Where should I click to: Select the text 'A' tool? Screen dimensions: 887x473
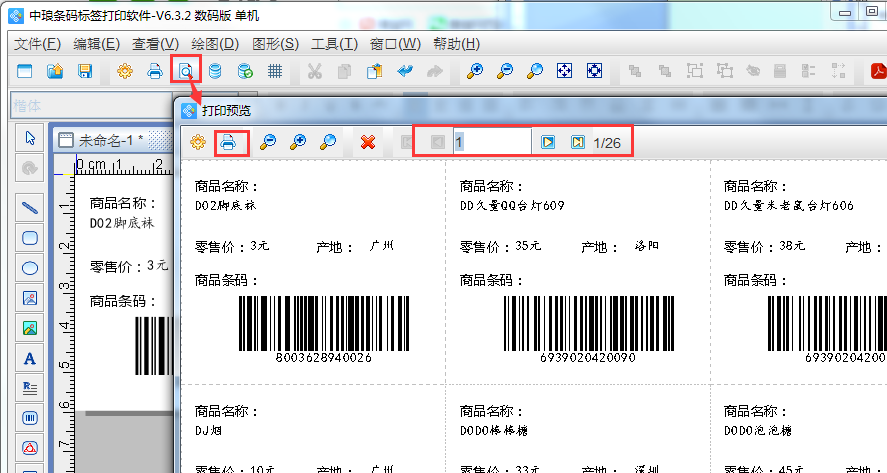point(30,358)
